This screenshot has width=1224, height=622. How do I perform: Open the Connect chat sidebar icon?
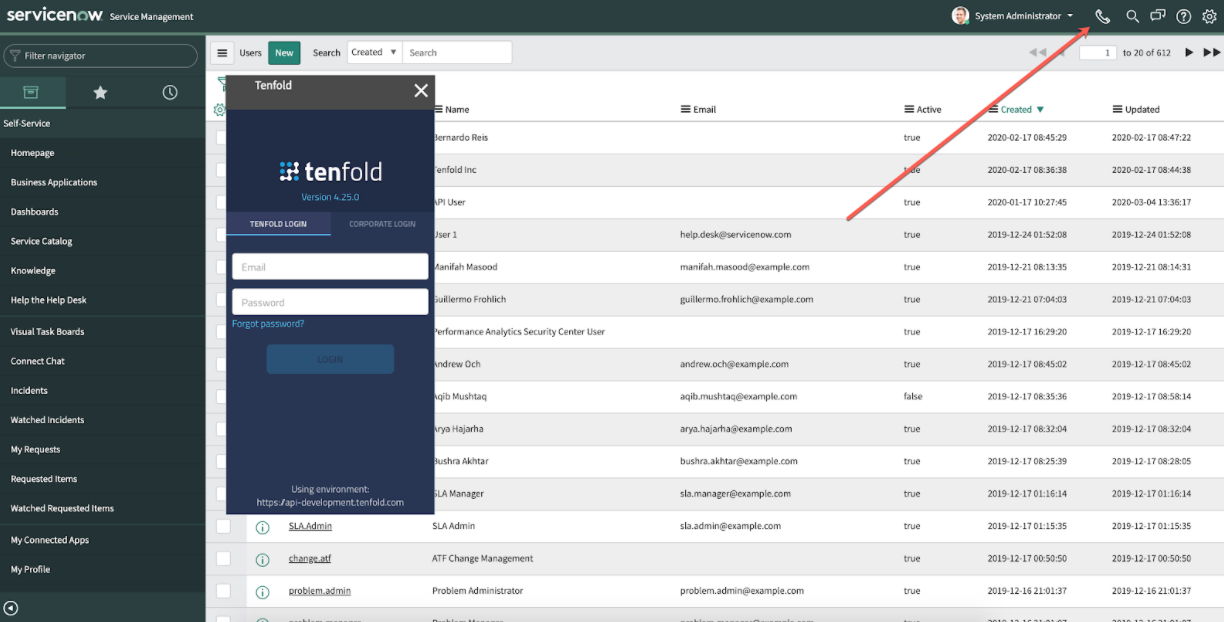click(1158, 16)
